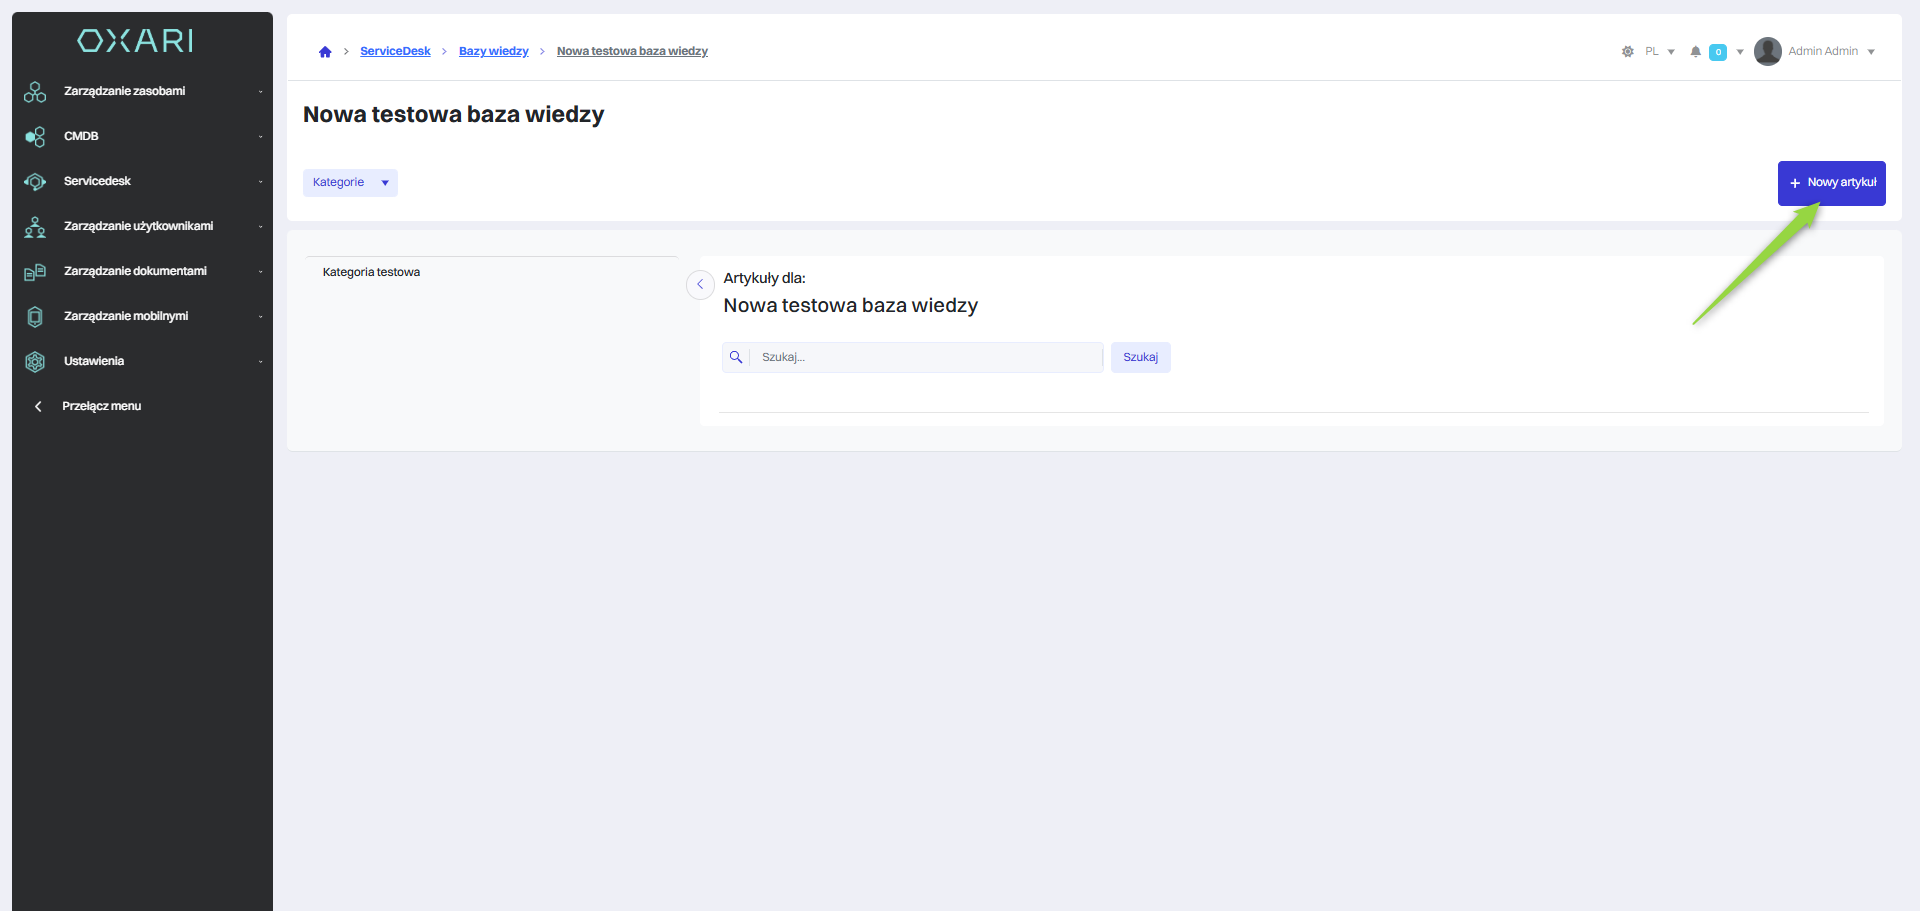Click the home icon in breadcrumb

(x=325, y=52)
